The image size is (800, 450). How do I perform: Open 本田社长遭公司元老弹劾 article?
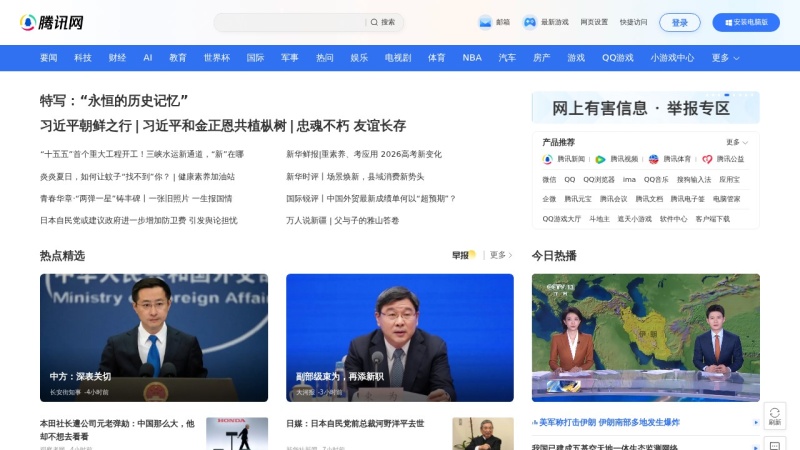[117, 430]
